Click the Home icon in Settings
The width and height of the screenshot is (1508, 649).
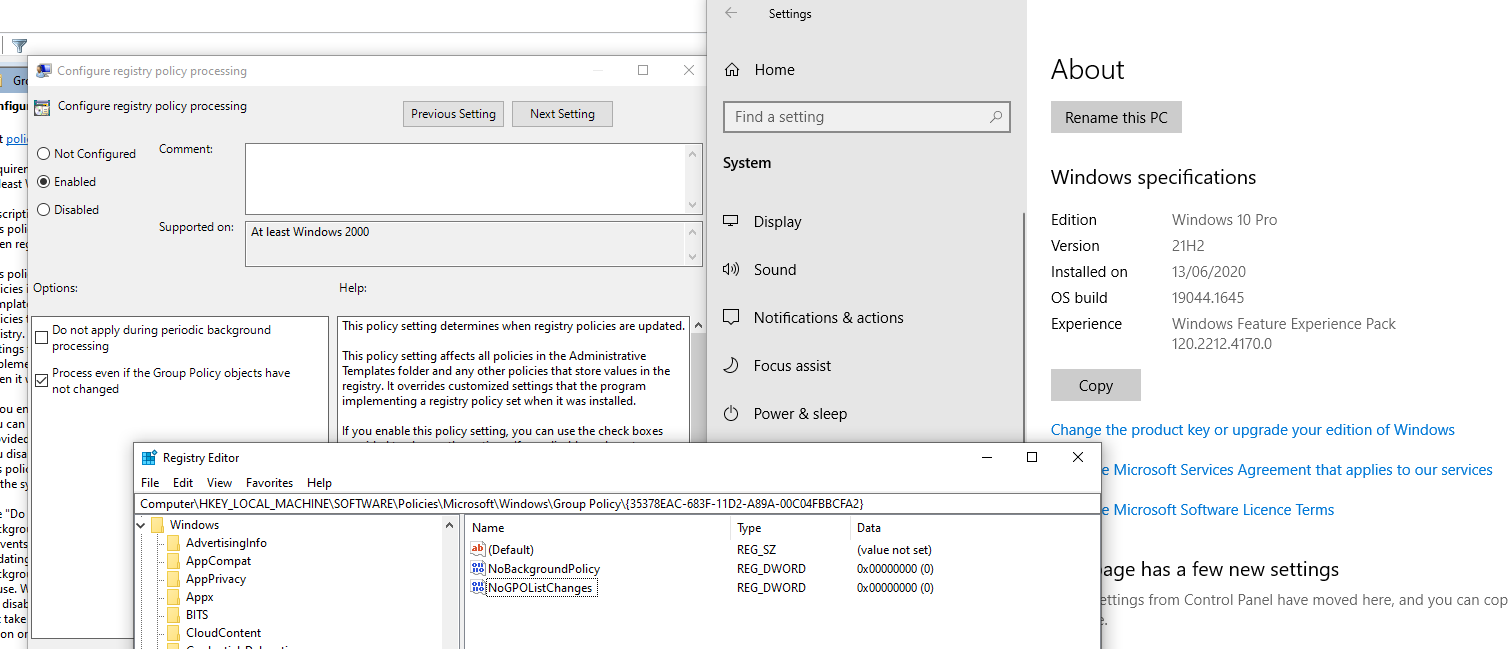click(734, 69)
